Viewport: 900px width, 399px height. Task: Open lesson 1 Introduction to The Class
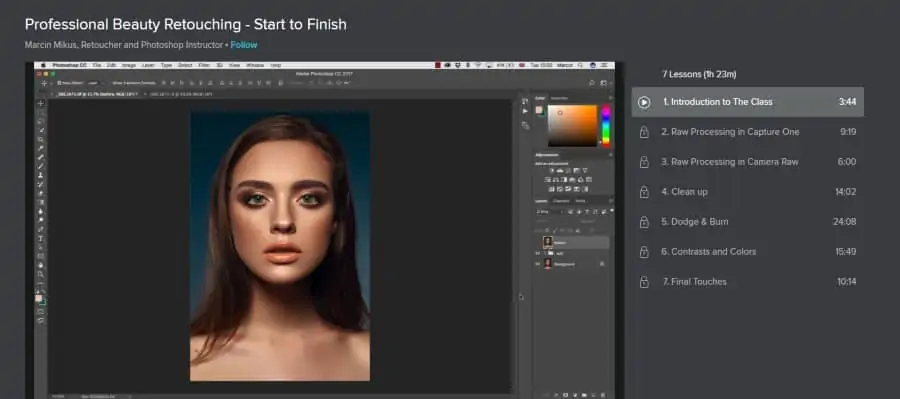[747, 102]
